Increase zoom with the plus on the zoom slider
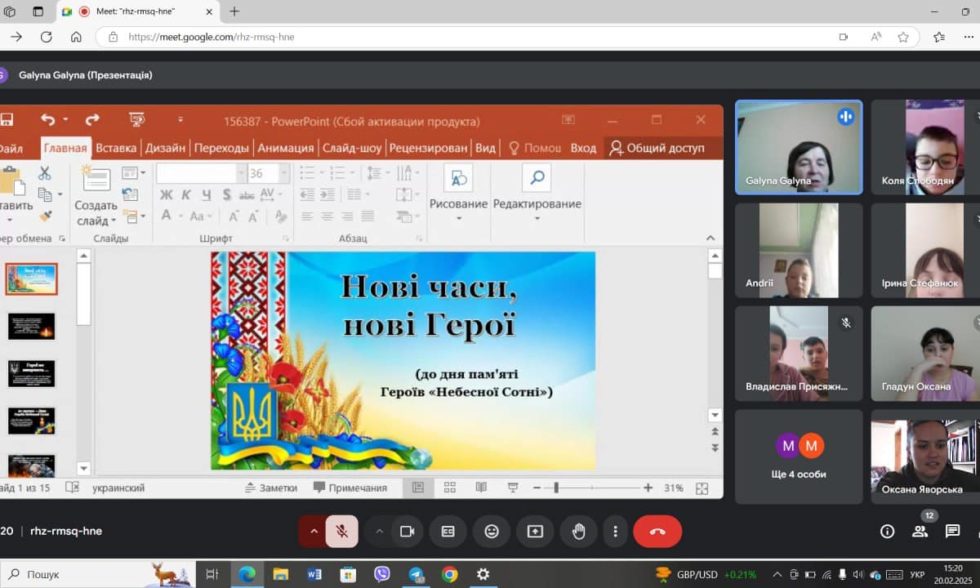The image size is (980, 588). click(x=648, y=489)
